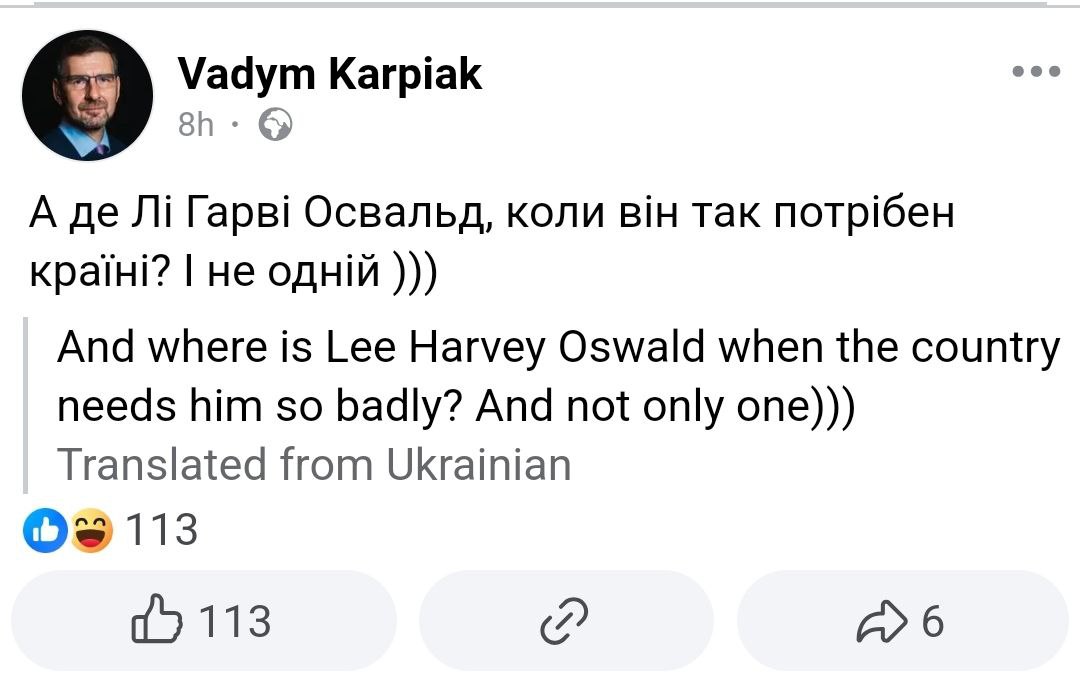
Task: Click the 8h post timestamp
Action: coord(196,125)
